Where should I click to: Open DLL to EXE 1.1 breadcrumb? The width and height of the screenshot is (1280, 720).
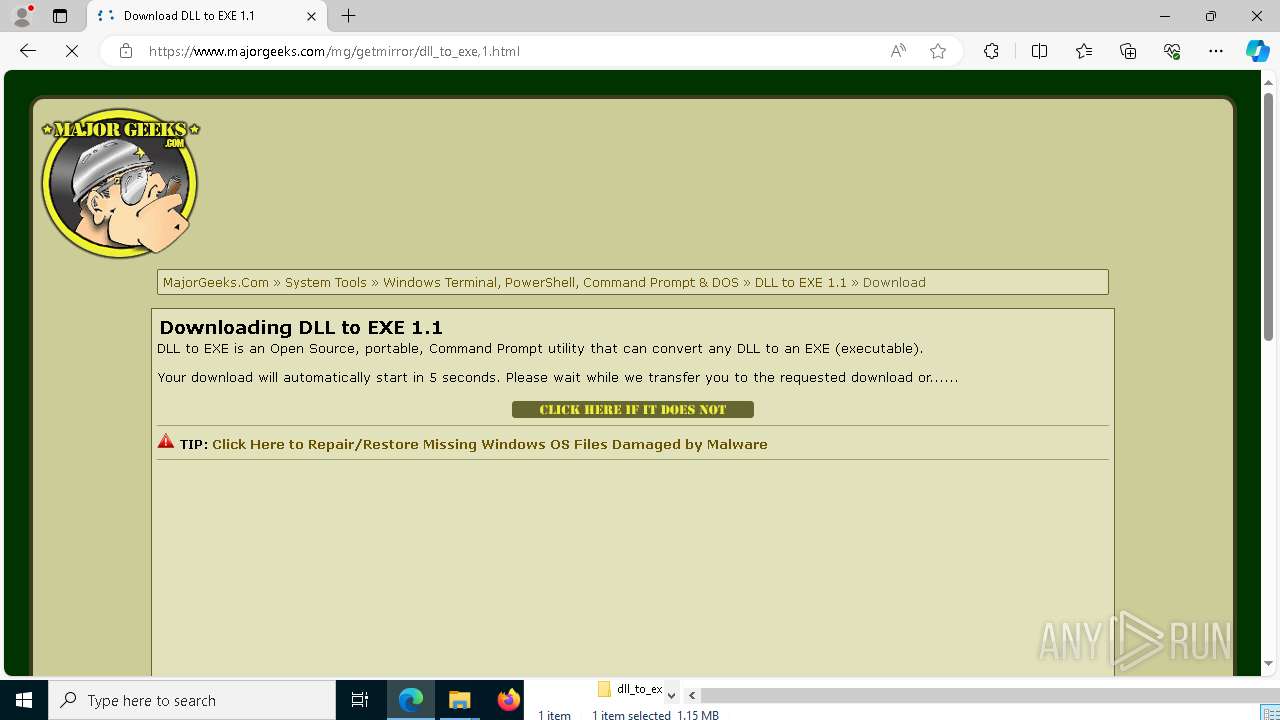(x=801, y=282)
